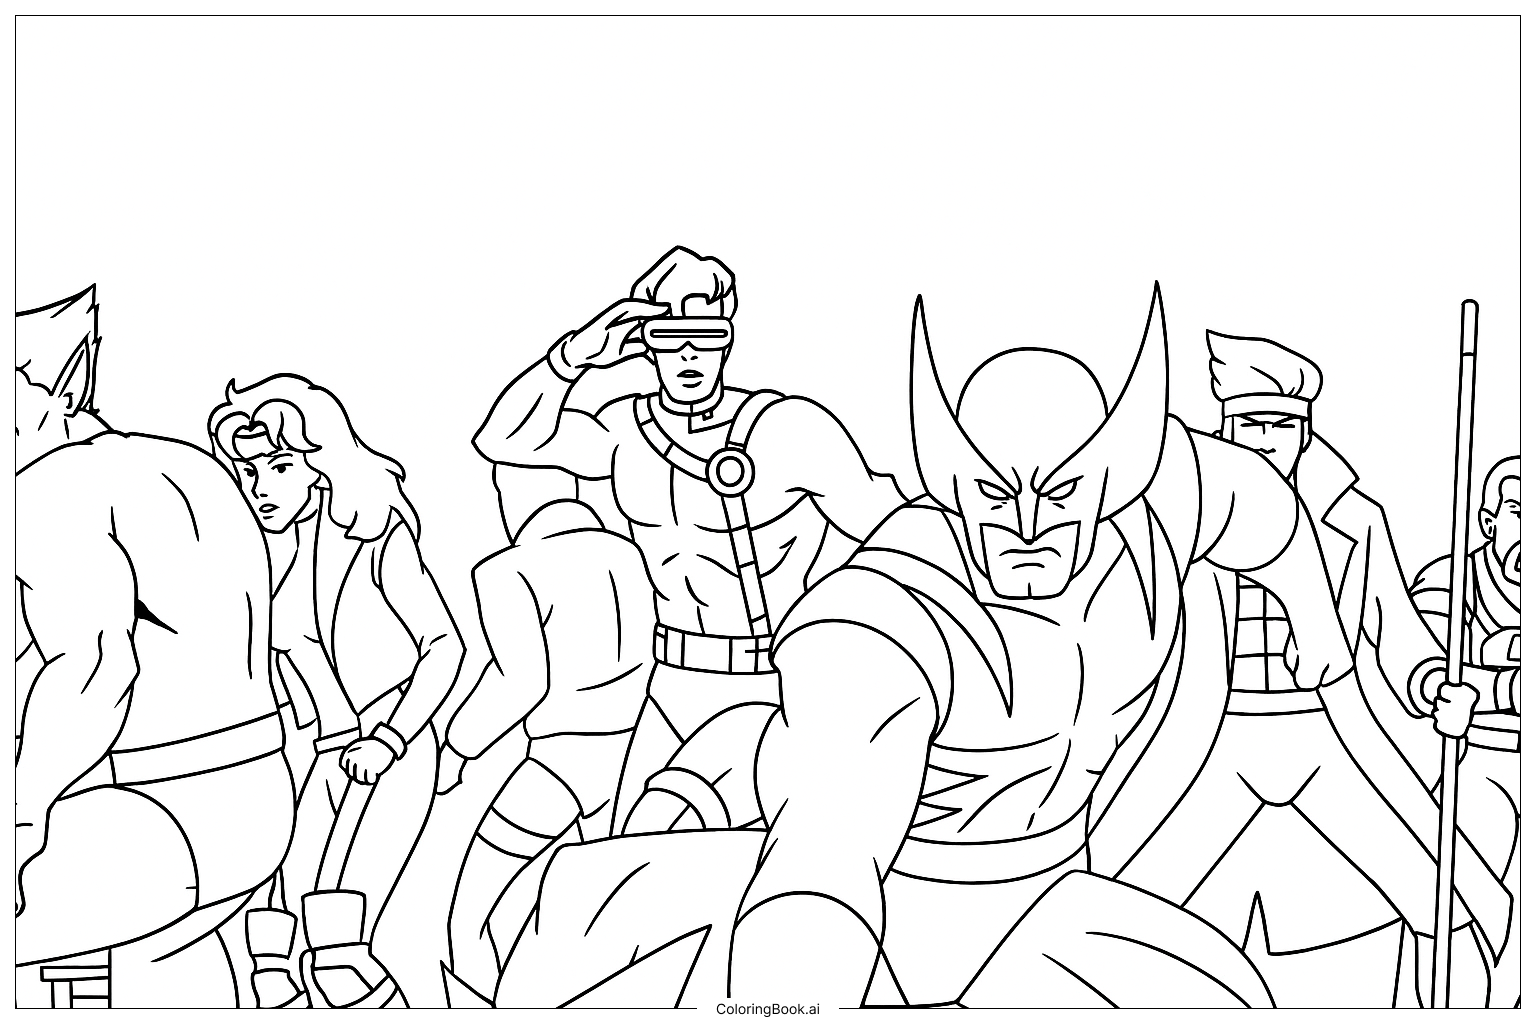The height and width of the screenshot is (1024, 1536).
Task: Click the ColoringBook.ai text at the bottom
Action: pos(768,1009)
